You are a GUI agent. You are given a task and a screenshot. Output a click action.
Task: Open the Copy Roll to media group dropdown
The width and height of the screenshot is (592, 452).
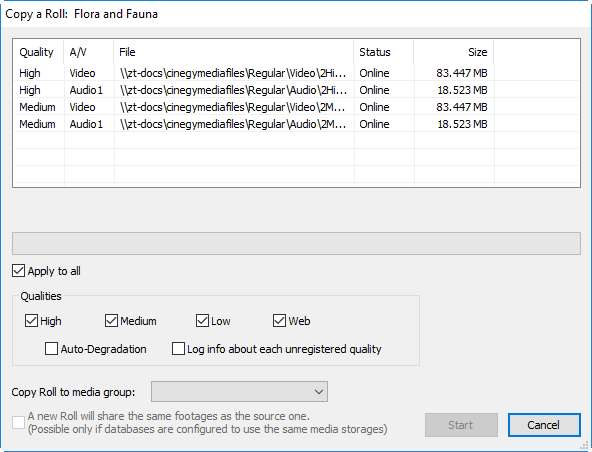click(239, 392)
